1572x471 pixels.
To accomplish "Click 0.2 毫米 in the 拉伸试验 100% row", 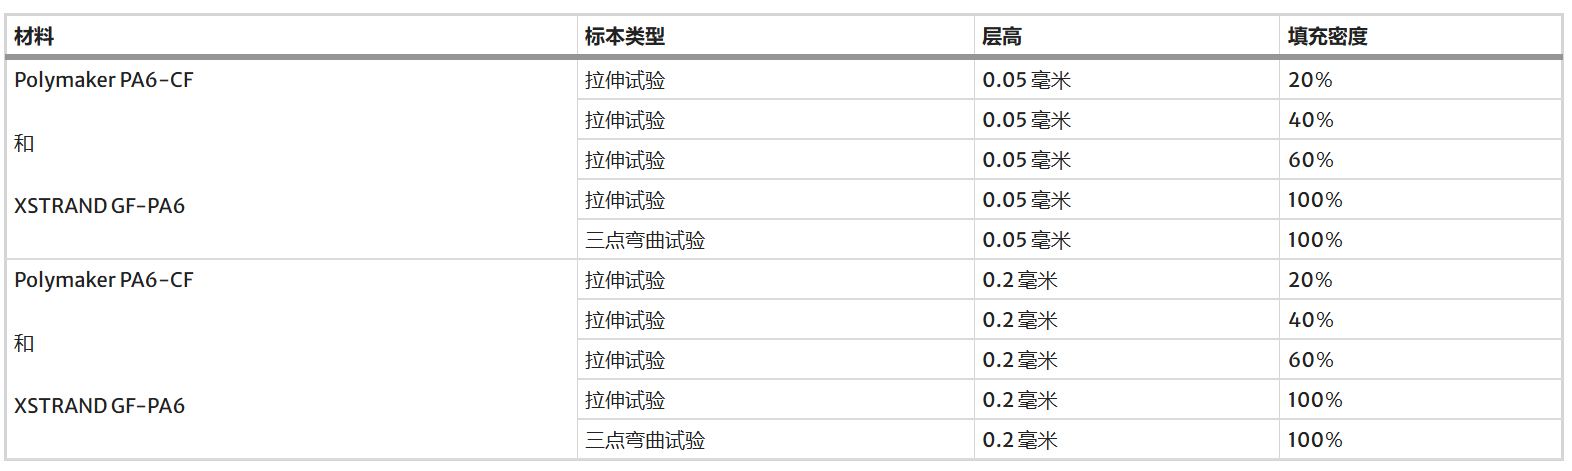I will click(1020, 400).
